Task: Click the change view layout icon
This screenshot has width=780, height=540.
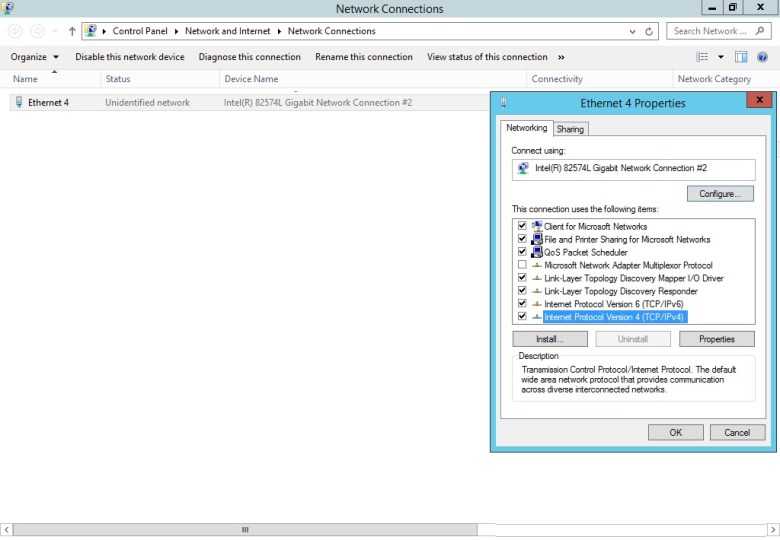Action: [703, 57]
